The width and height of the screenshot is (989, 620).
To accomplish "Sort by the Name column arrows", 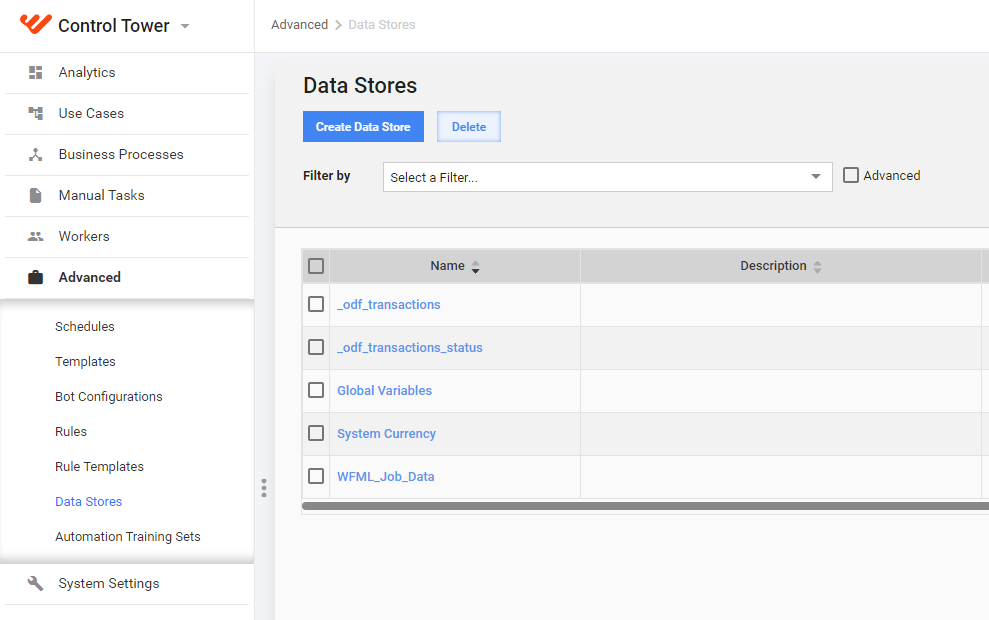I will point(476,267).
